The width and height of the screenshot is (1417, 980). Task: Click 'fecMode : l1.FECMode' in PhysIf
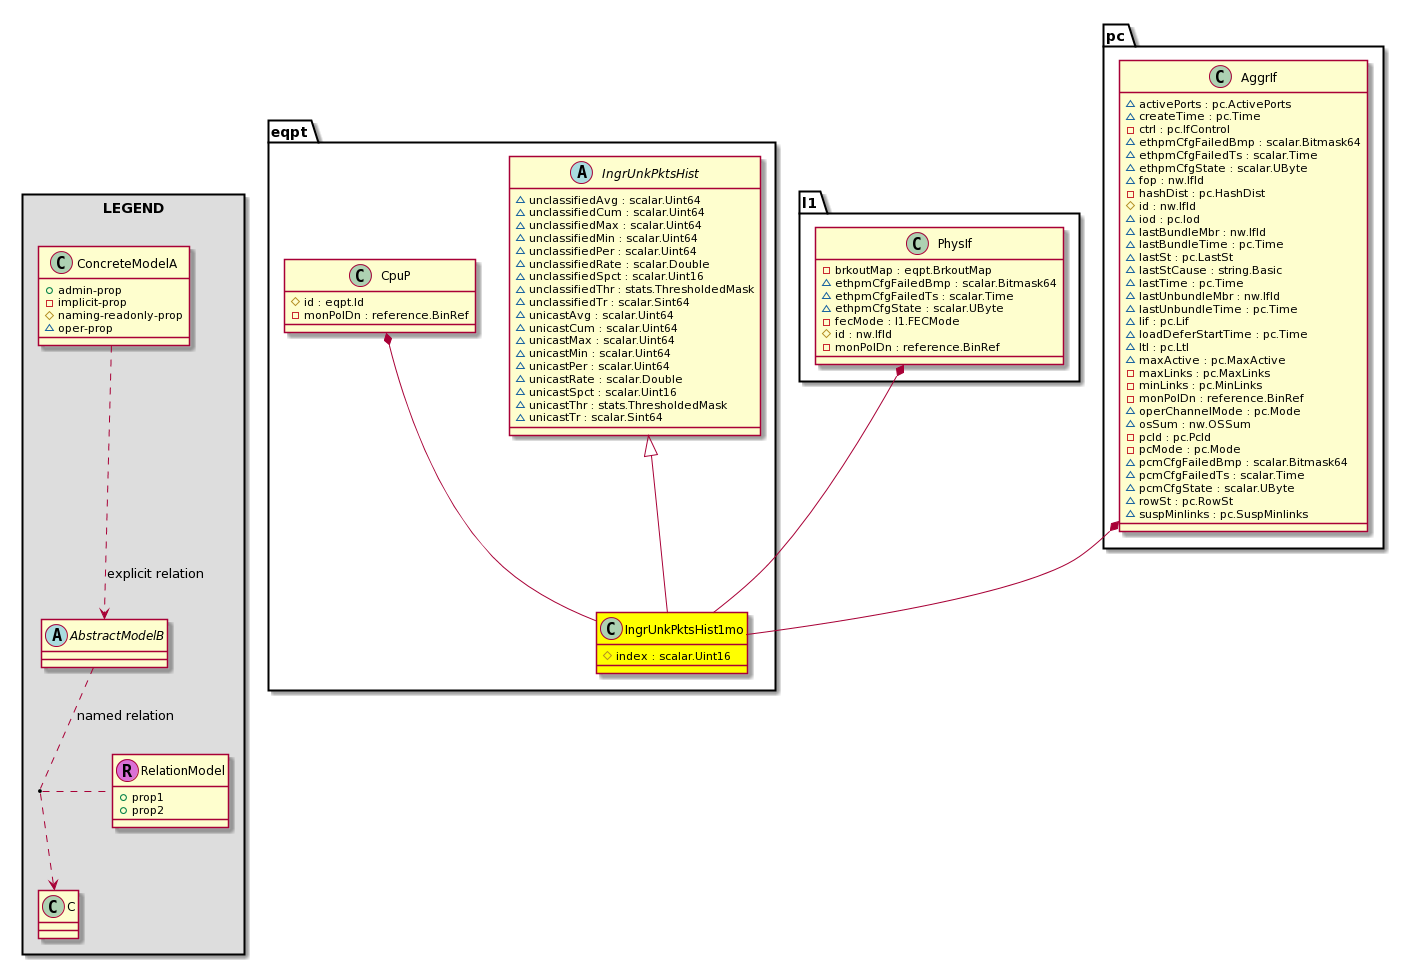pos(897,321)
